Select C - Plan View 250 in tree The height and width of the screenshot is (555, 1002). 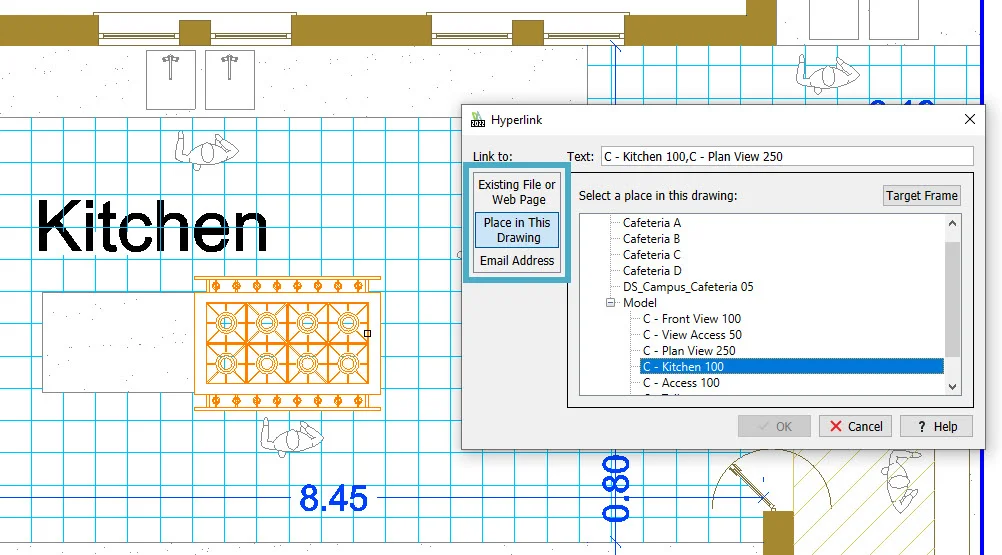tap(688, 351)
